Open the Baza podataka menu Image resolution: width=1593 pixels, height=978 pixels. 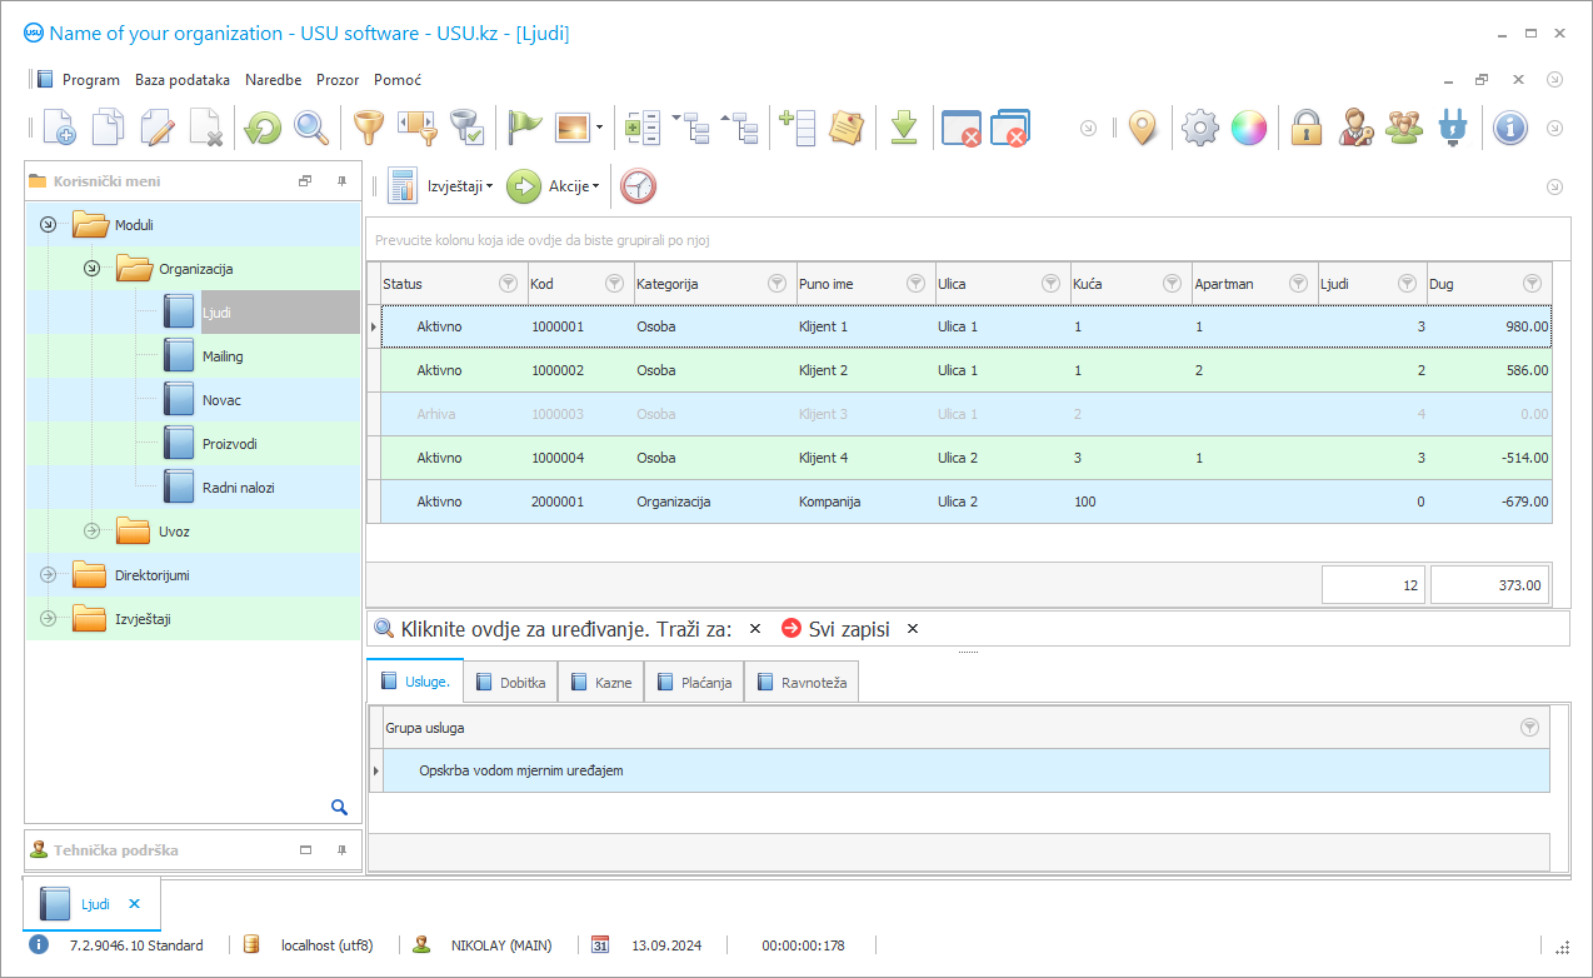182,80
